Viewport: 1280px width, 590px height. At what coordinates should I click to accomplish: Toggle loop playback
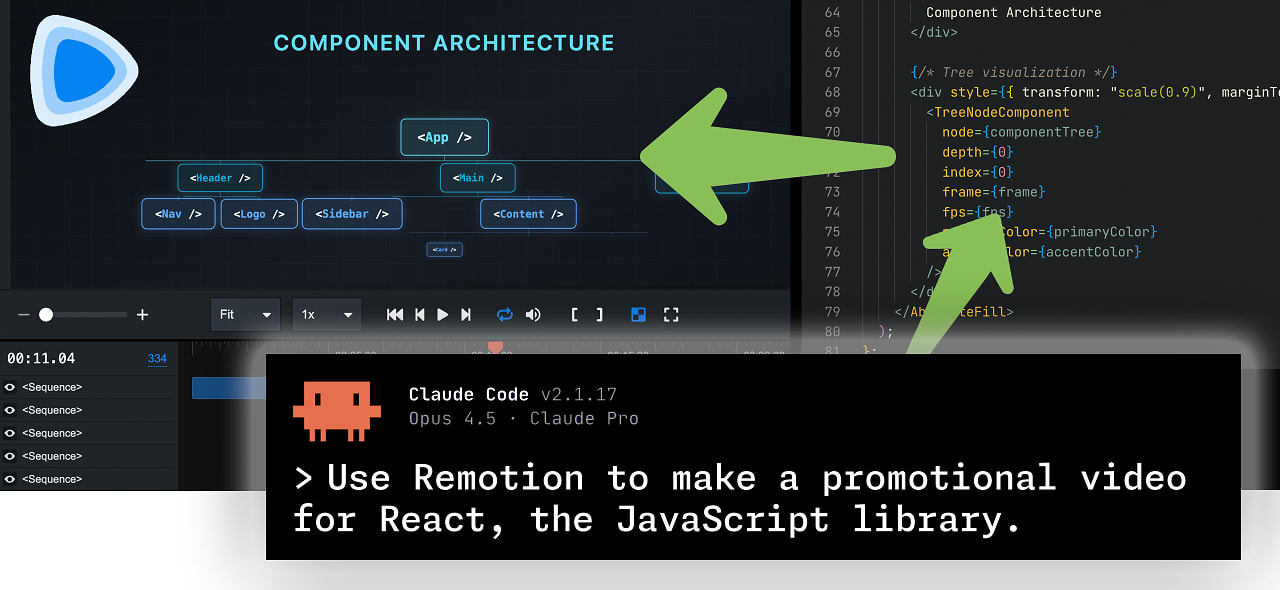(505, 314)
